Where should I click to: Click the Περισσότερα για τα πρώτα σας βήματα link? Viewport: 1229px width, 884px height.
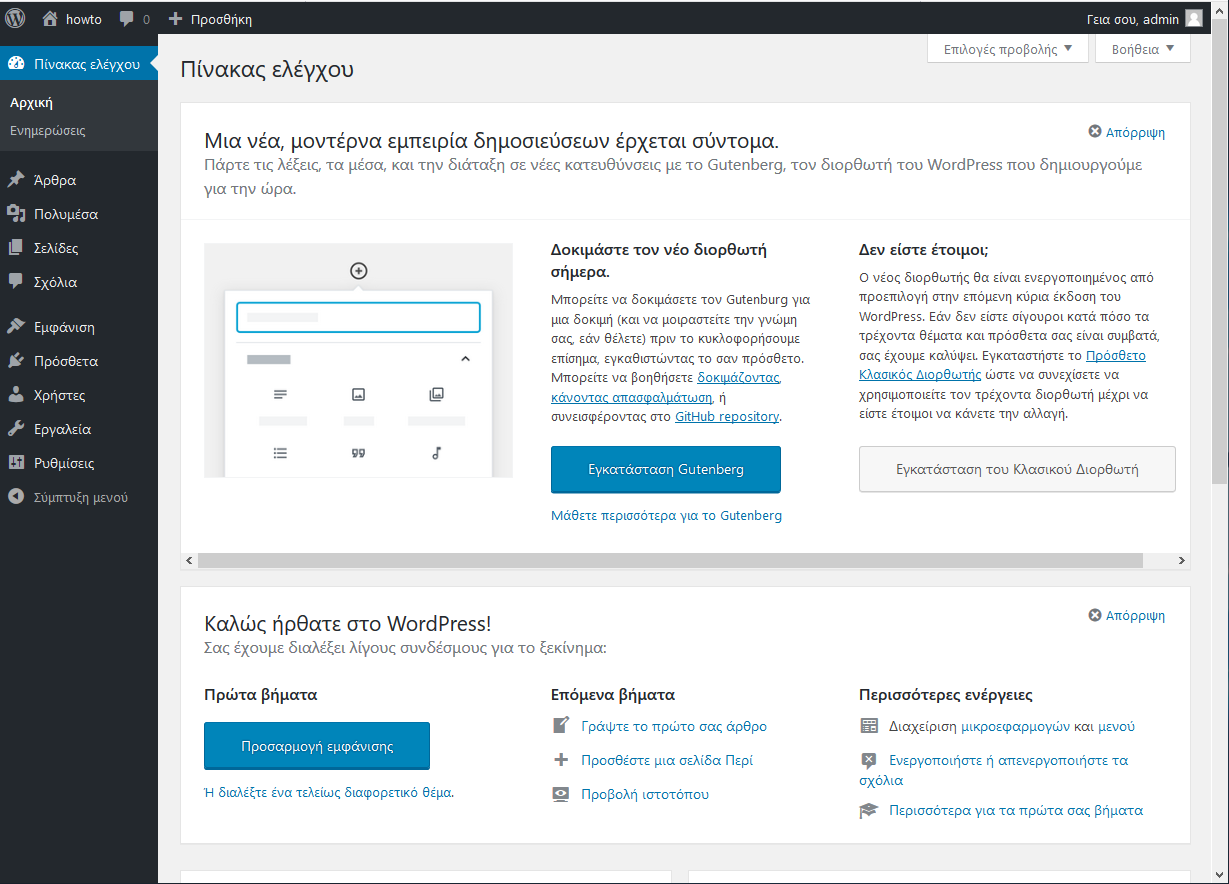tap(1016, 810)
